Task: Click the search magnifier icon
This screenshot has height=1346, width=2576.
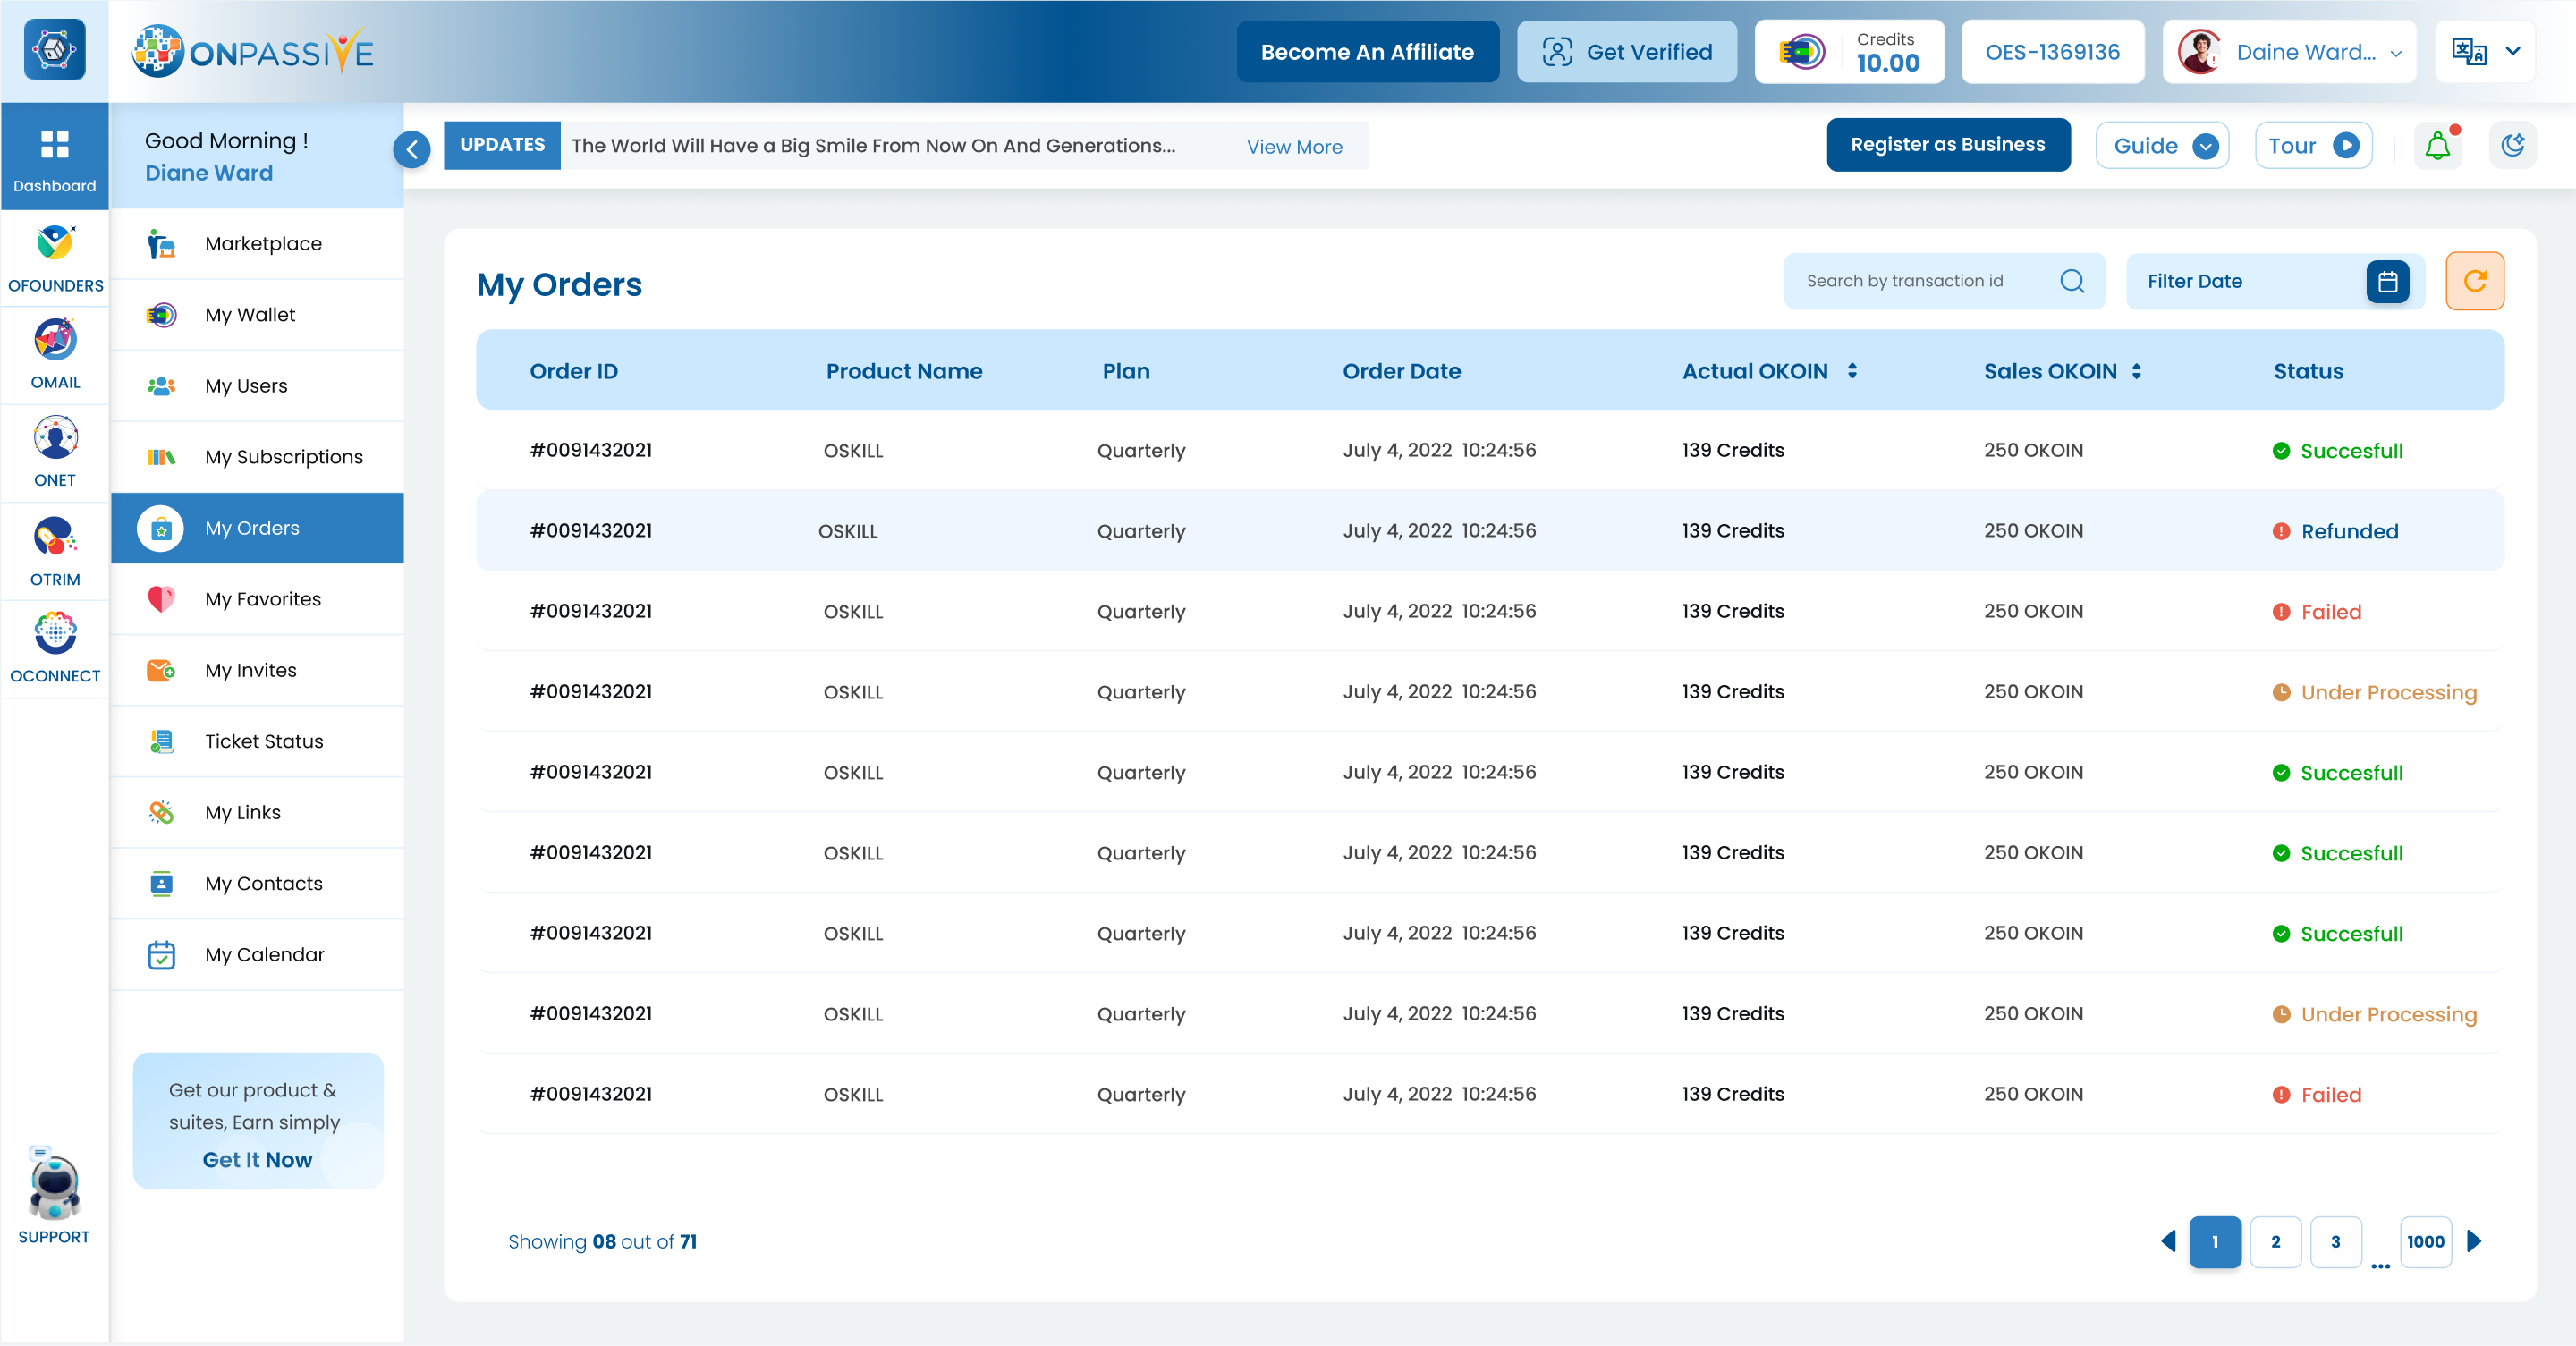Action: [x=2072, y=281]
